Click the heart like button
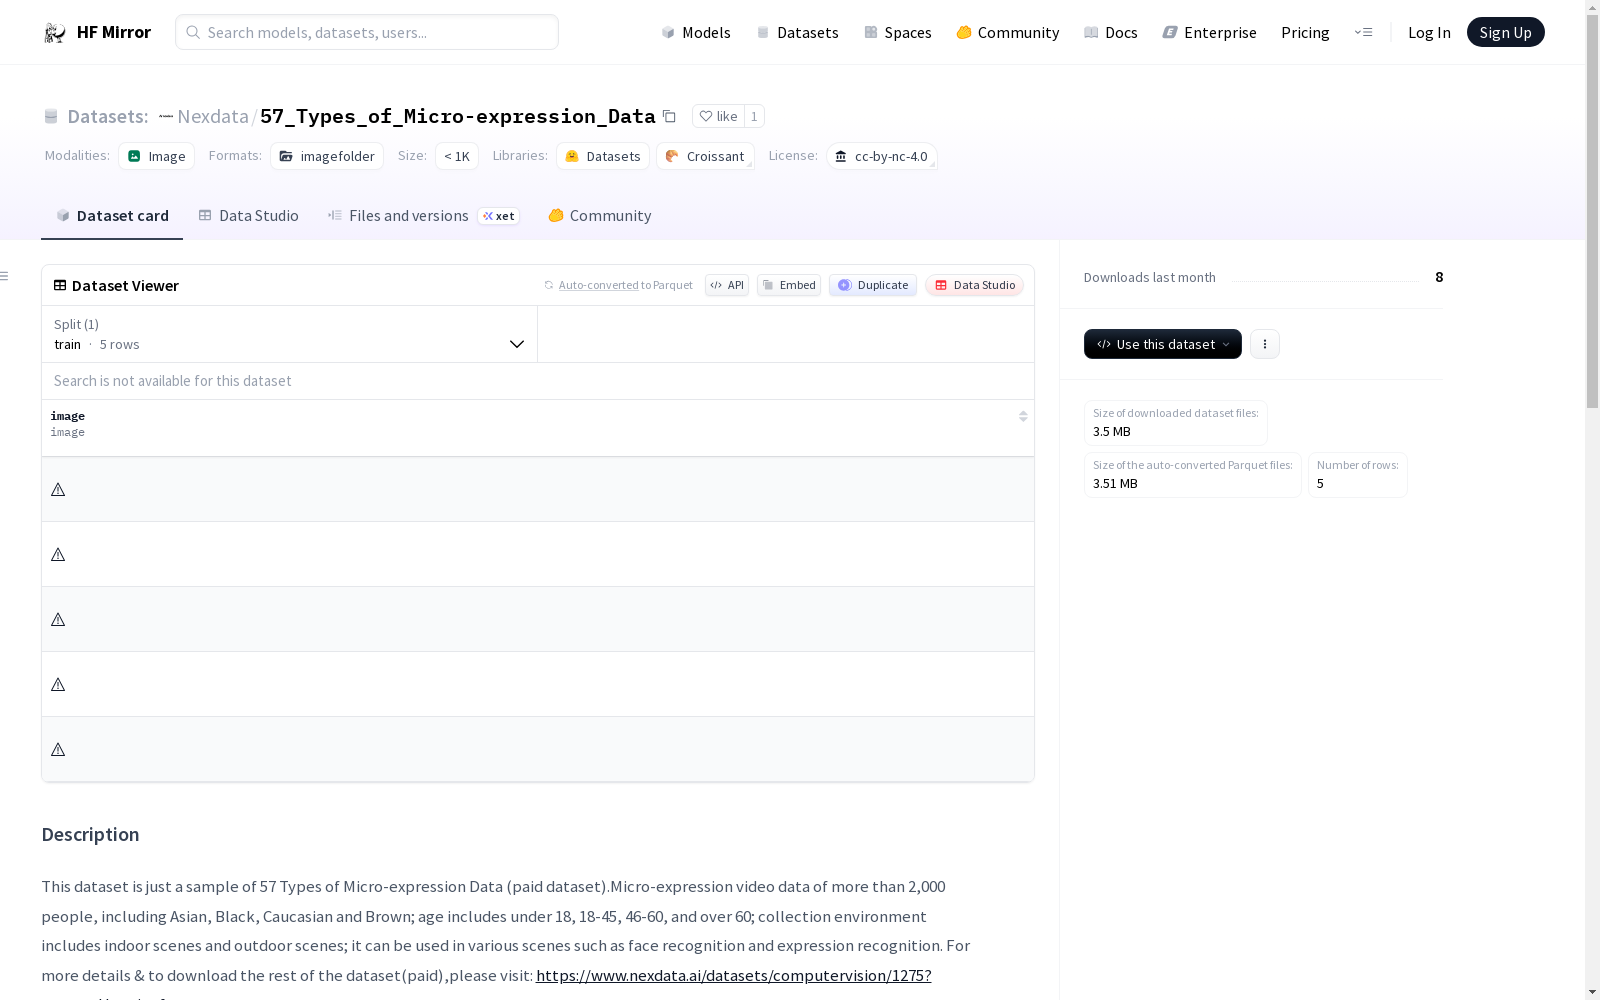This screenshot has height=1000, width=1600. [718, 116]
